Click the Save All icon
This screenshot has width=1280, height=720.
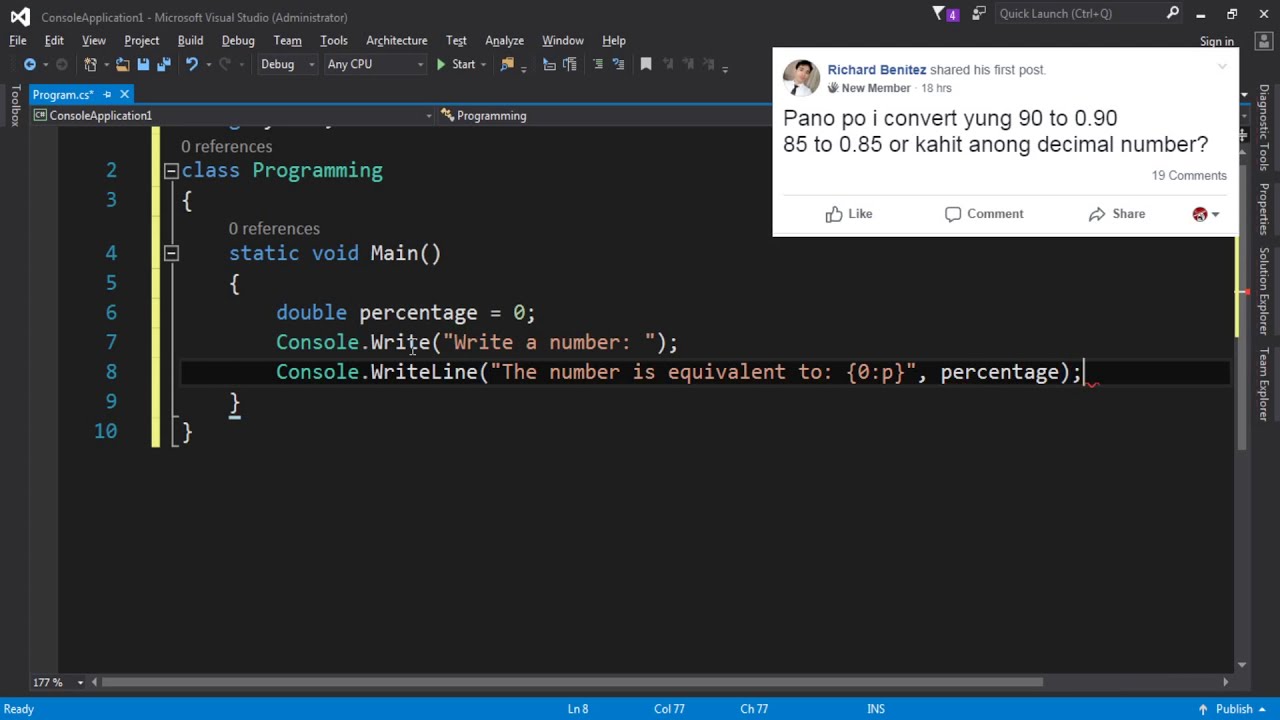pos(163,64)
